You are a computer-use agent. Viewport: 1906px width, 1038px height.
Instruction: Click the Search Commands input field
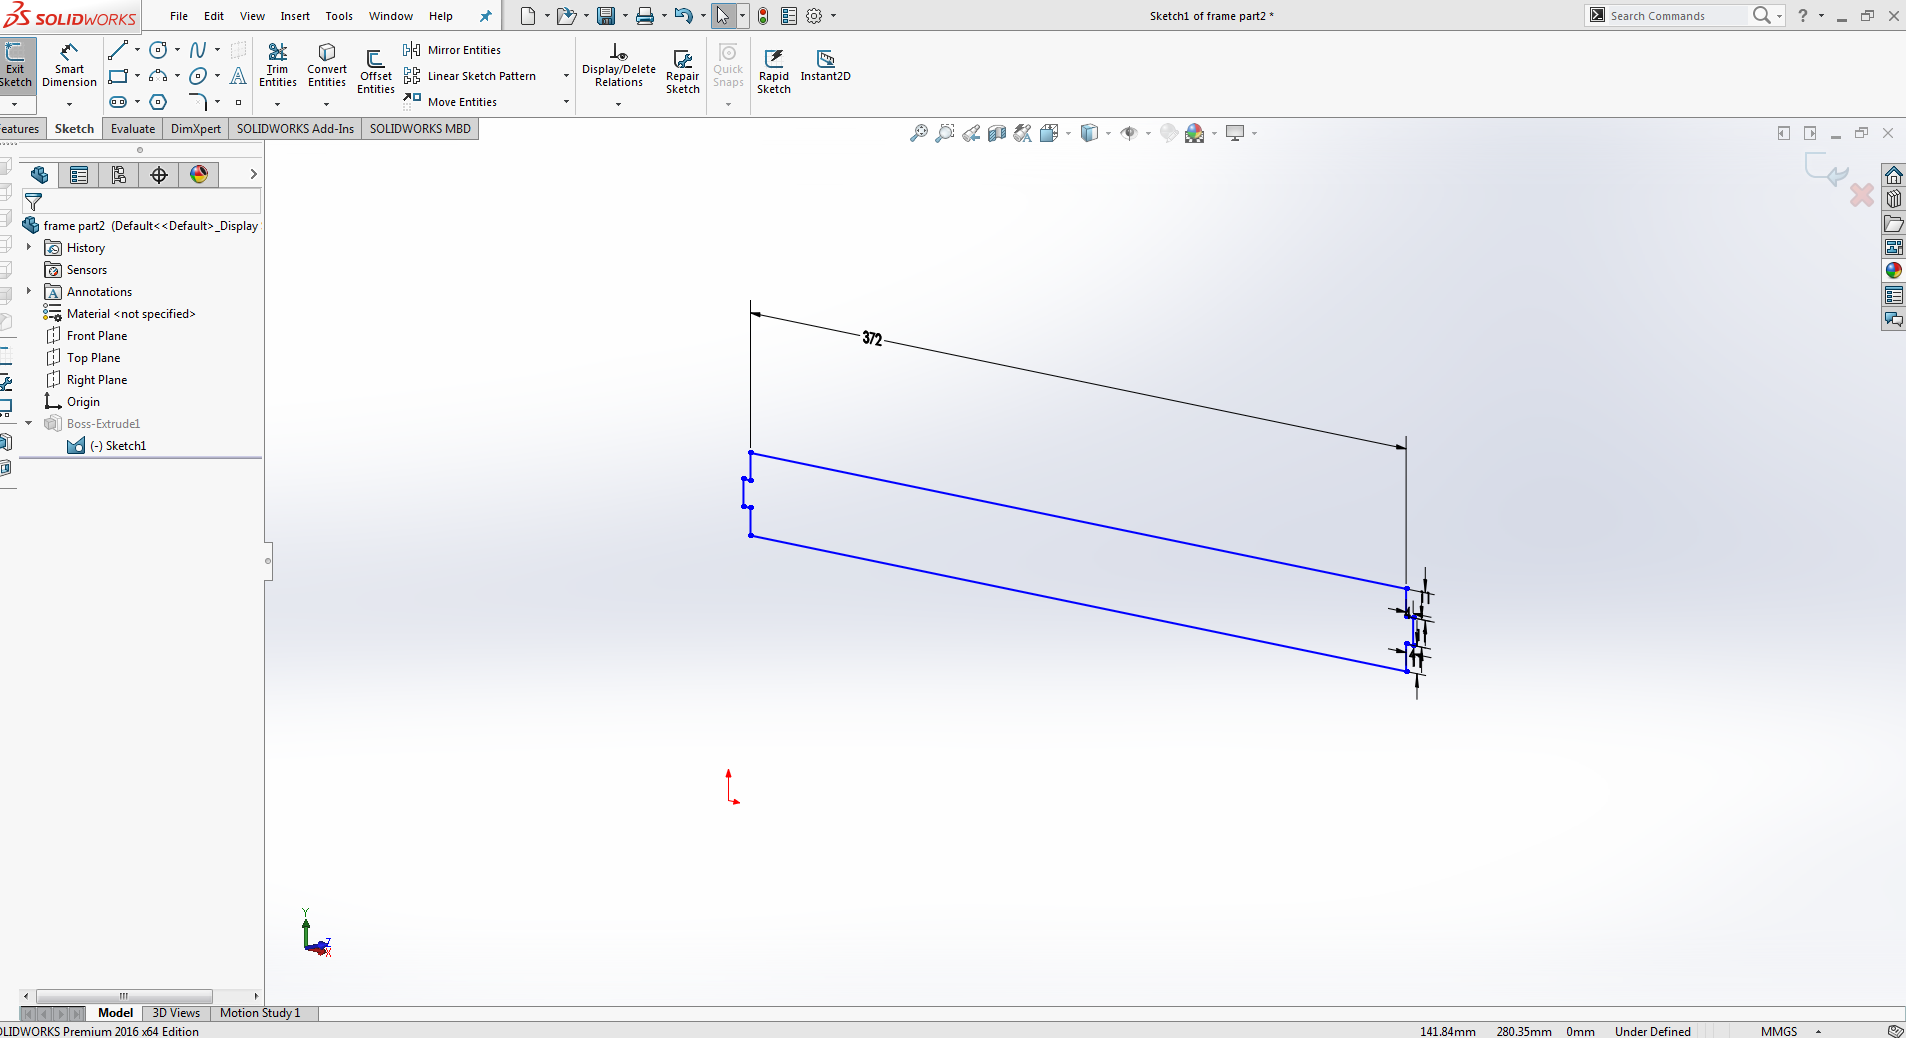pos(1678,16)
